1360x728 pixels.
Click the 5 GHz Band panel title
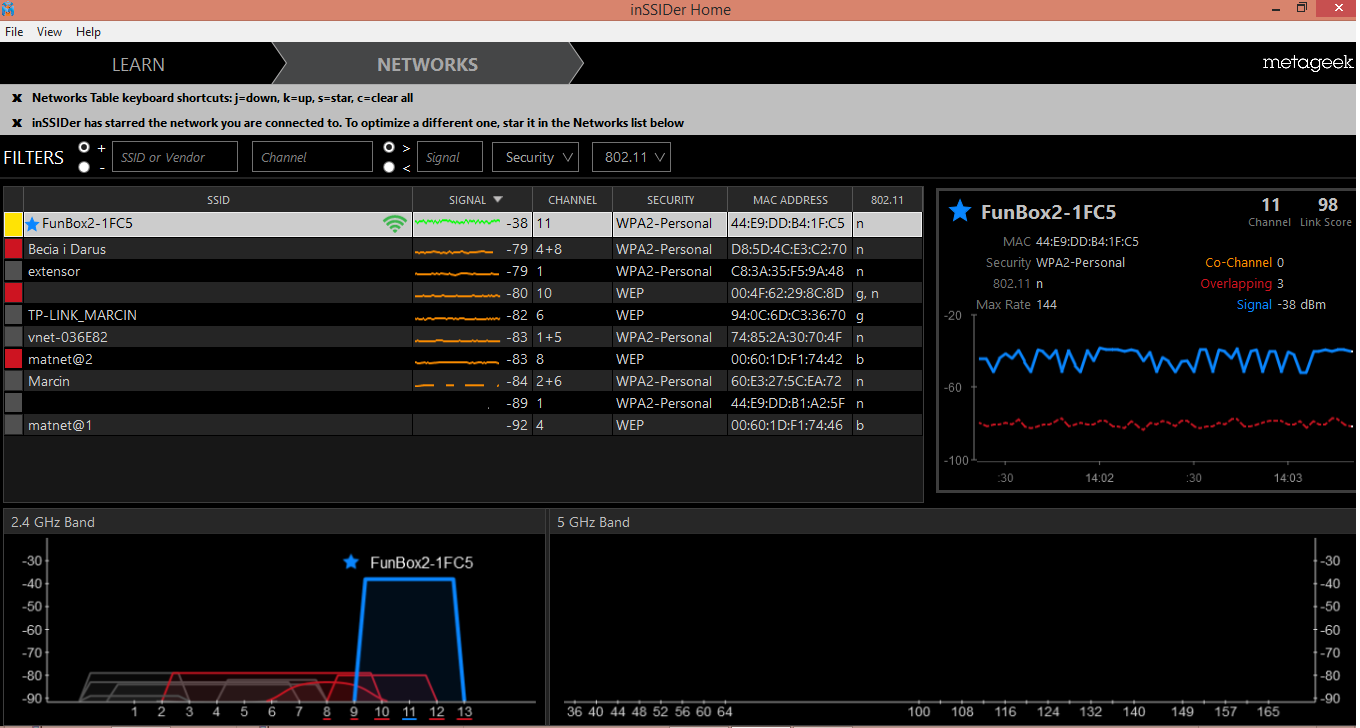(593, 522)
